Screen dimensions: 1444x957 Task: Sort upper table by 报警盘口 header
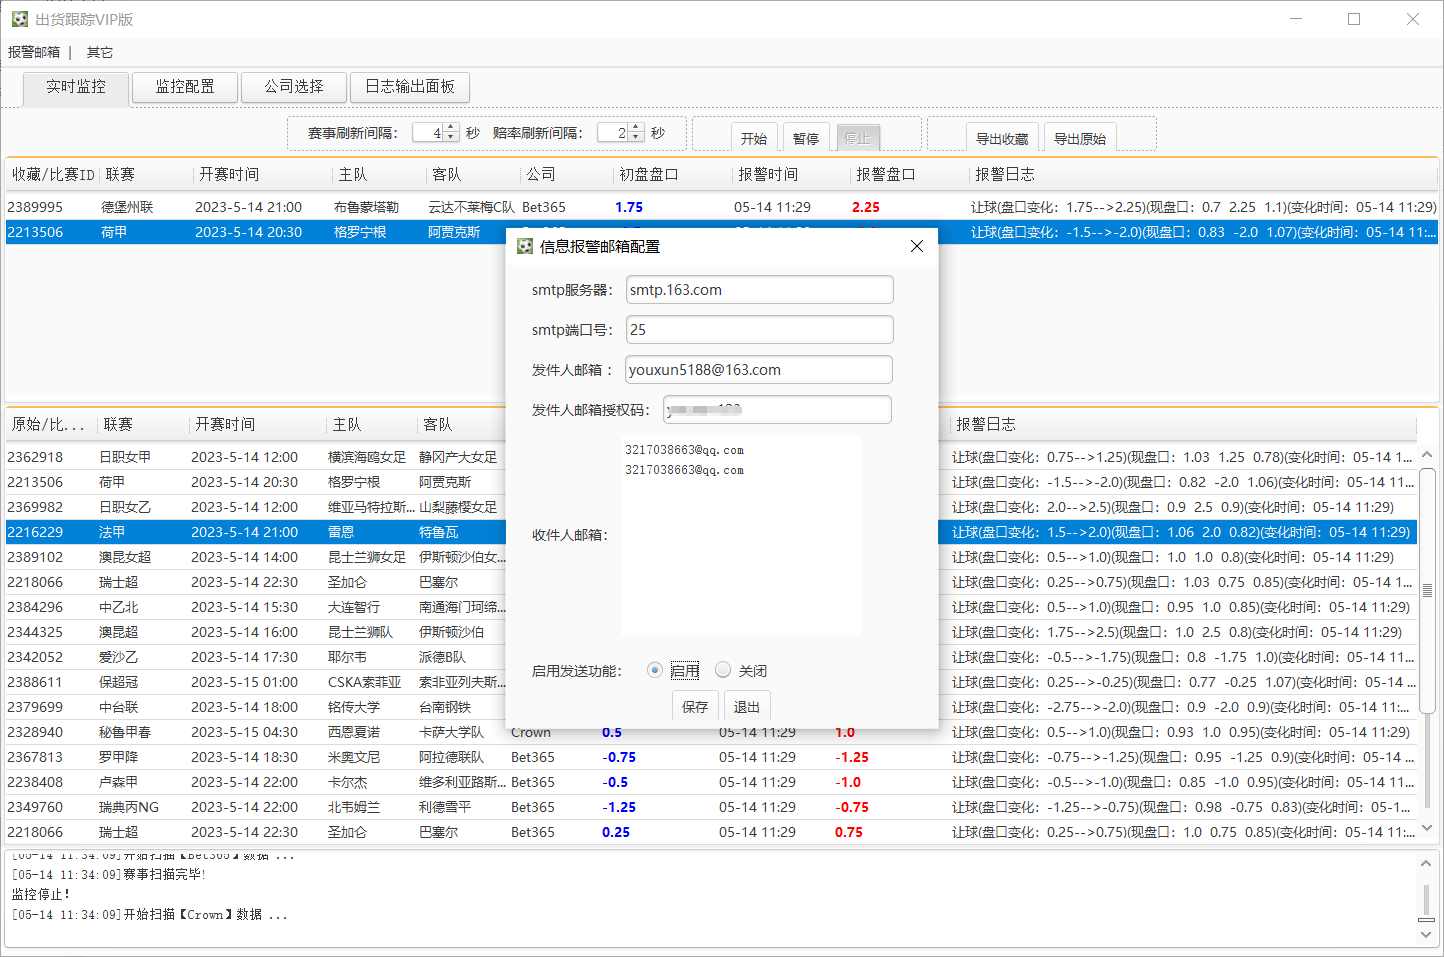(909, 174)
